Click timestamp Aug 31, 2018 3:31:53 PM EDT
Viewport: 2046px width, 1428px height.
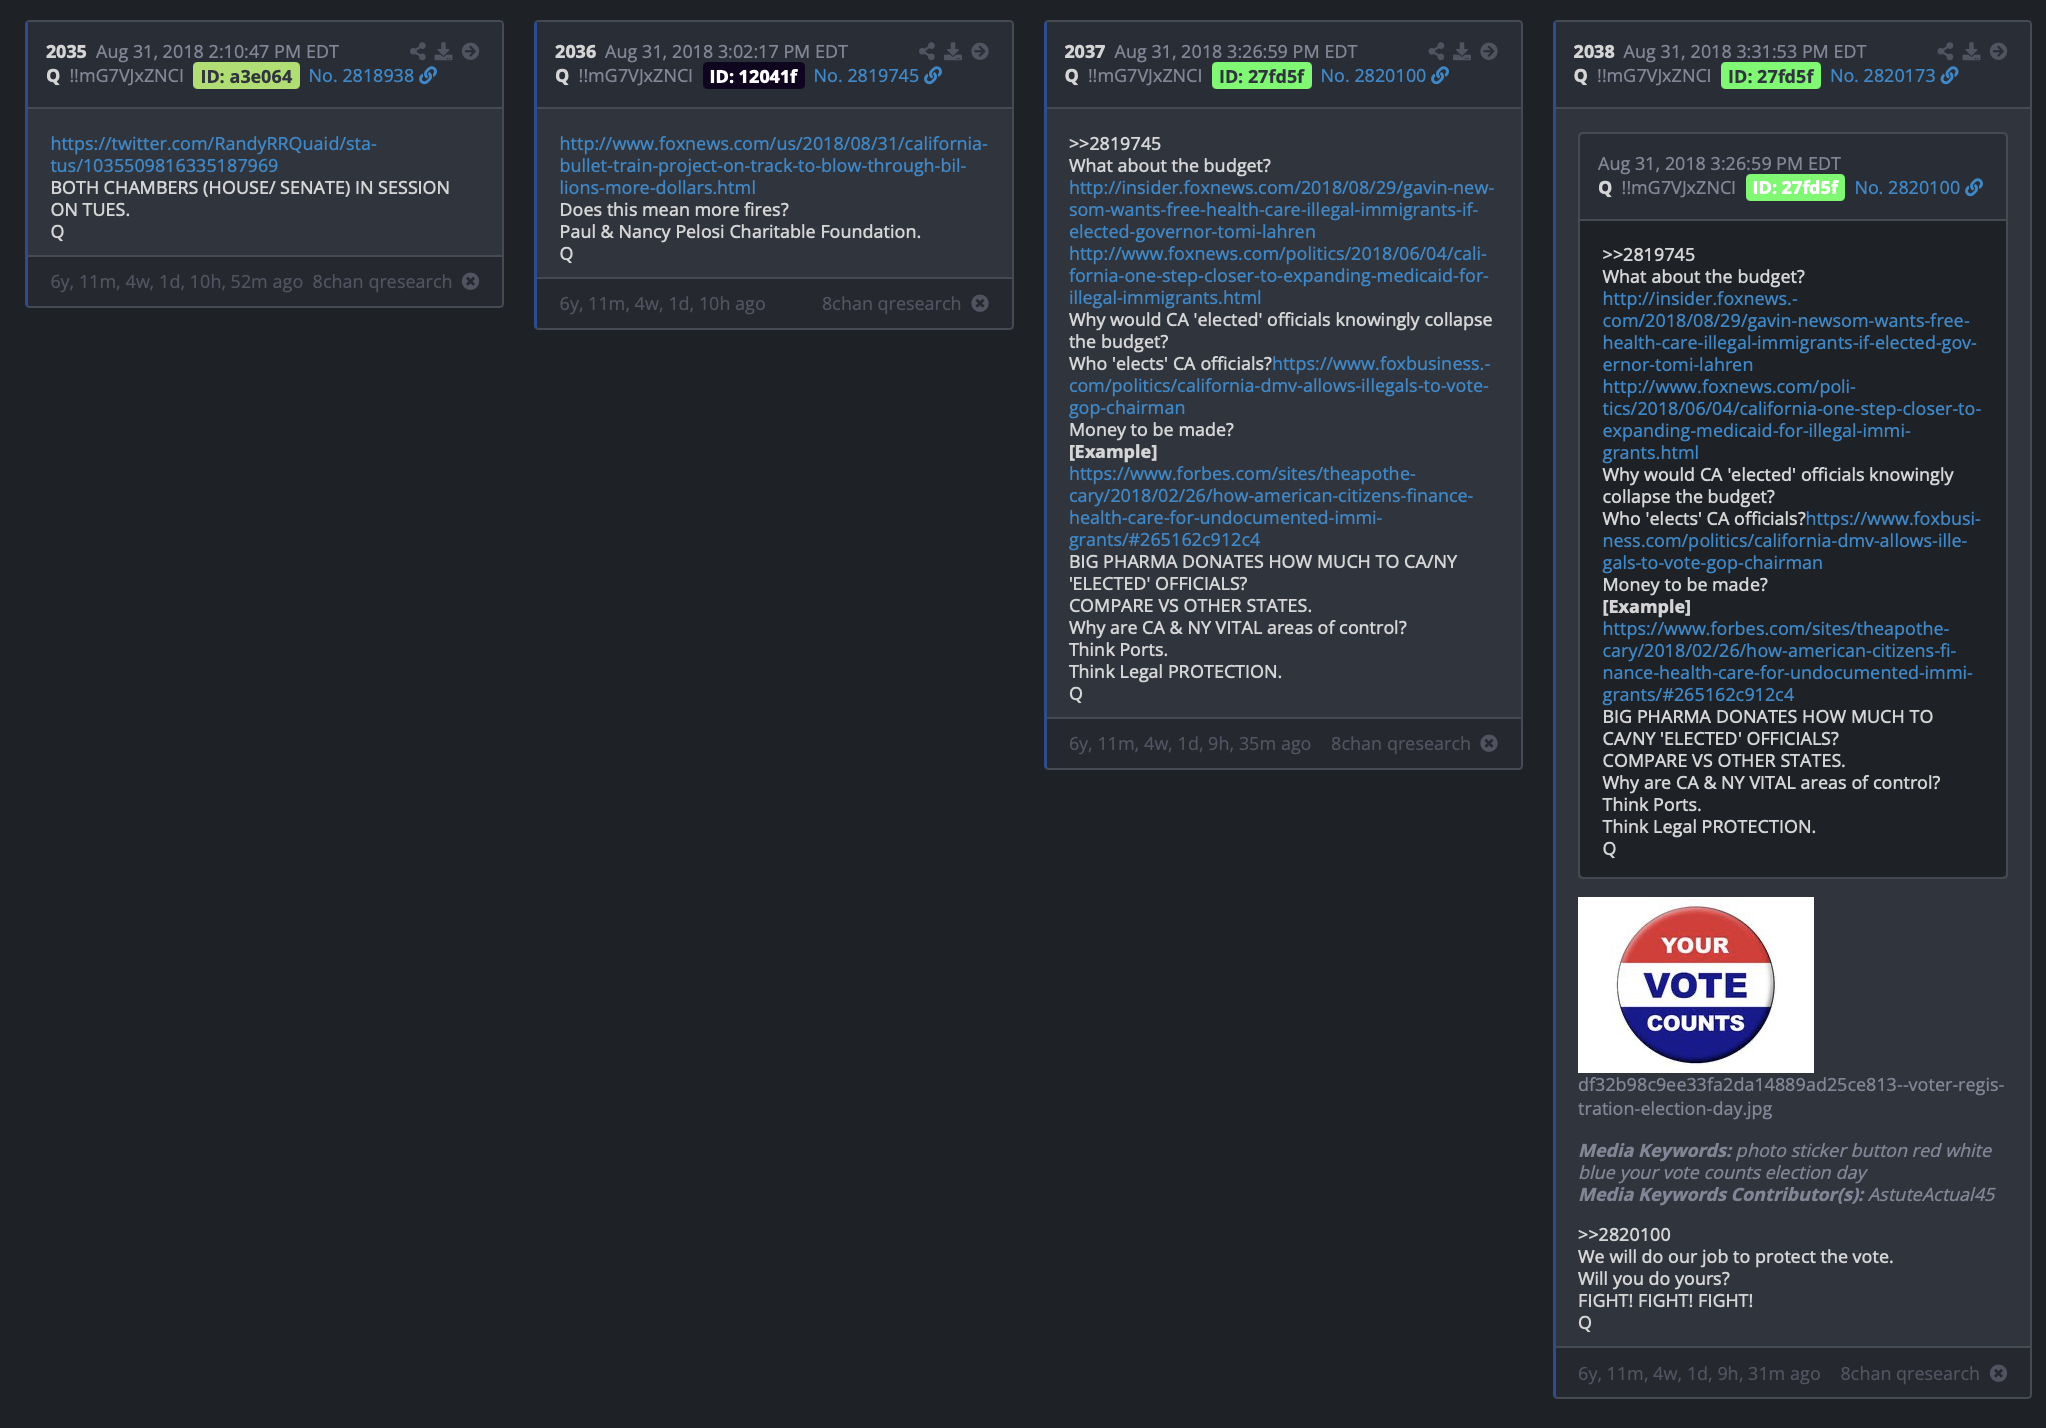tap(1744, 51)
